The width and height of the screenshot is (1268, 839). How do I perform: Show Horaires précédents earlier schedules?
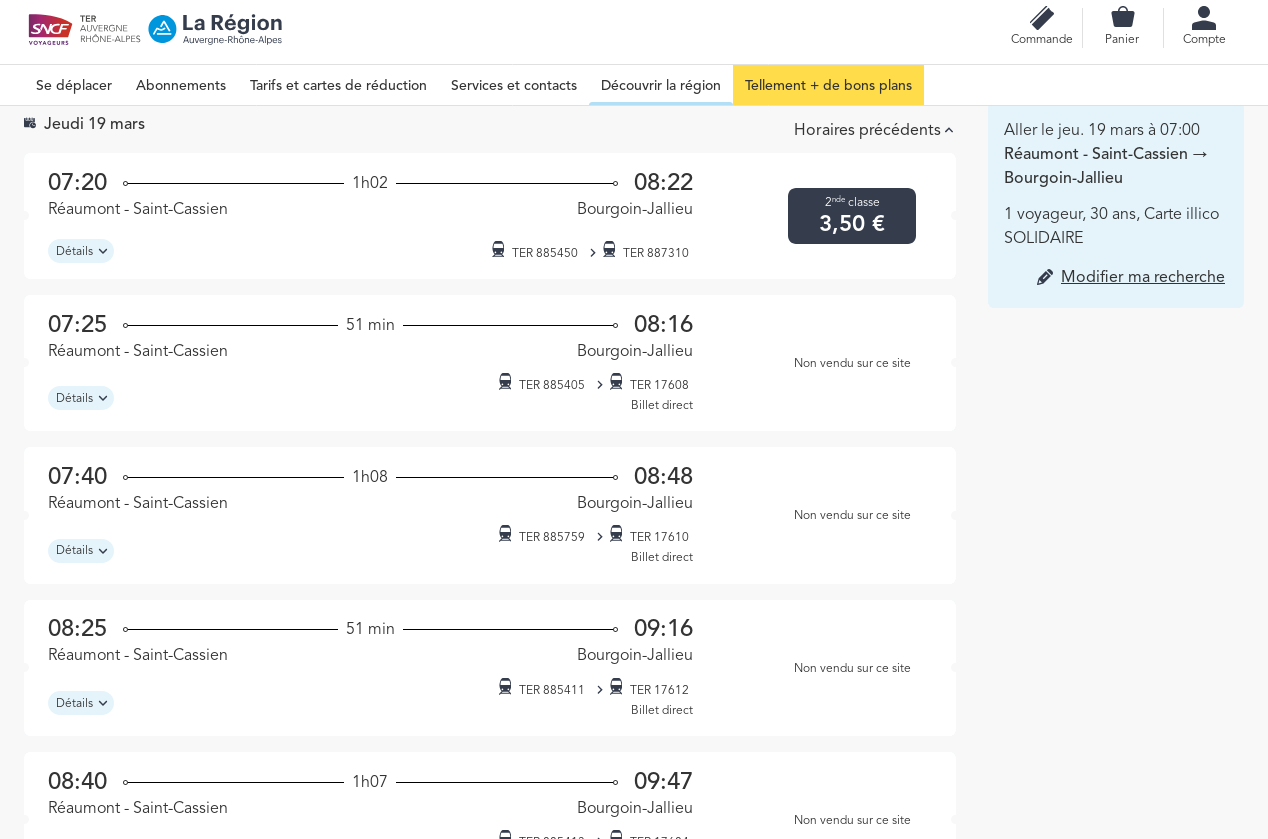[x=873, y=130]
